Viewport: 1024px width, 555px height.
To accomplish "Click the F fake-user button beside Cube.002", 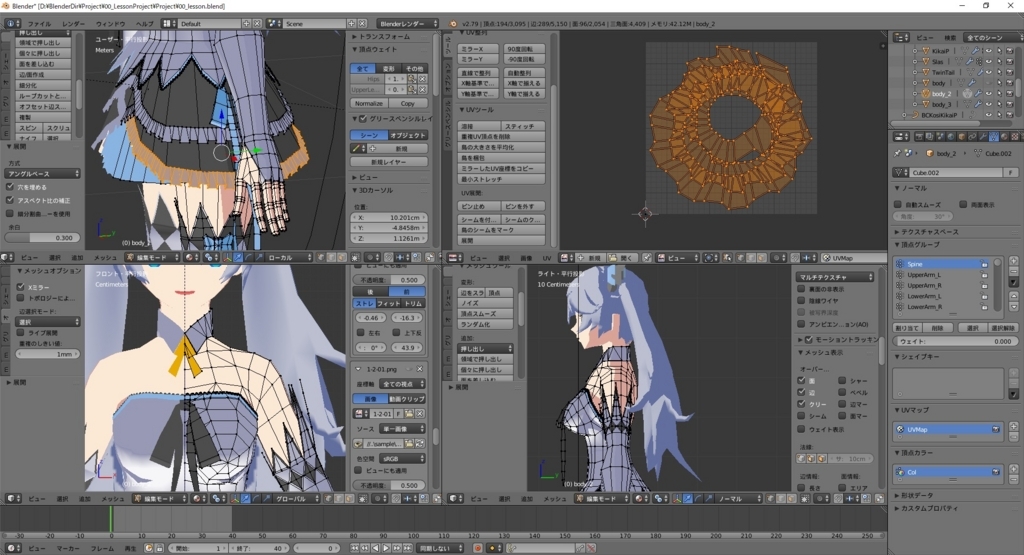I will (1010, 172).
